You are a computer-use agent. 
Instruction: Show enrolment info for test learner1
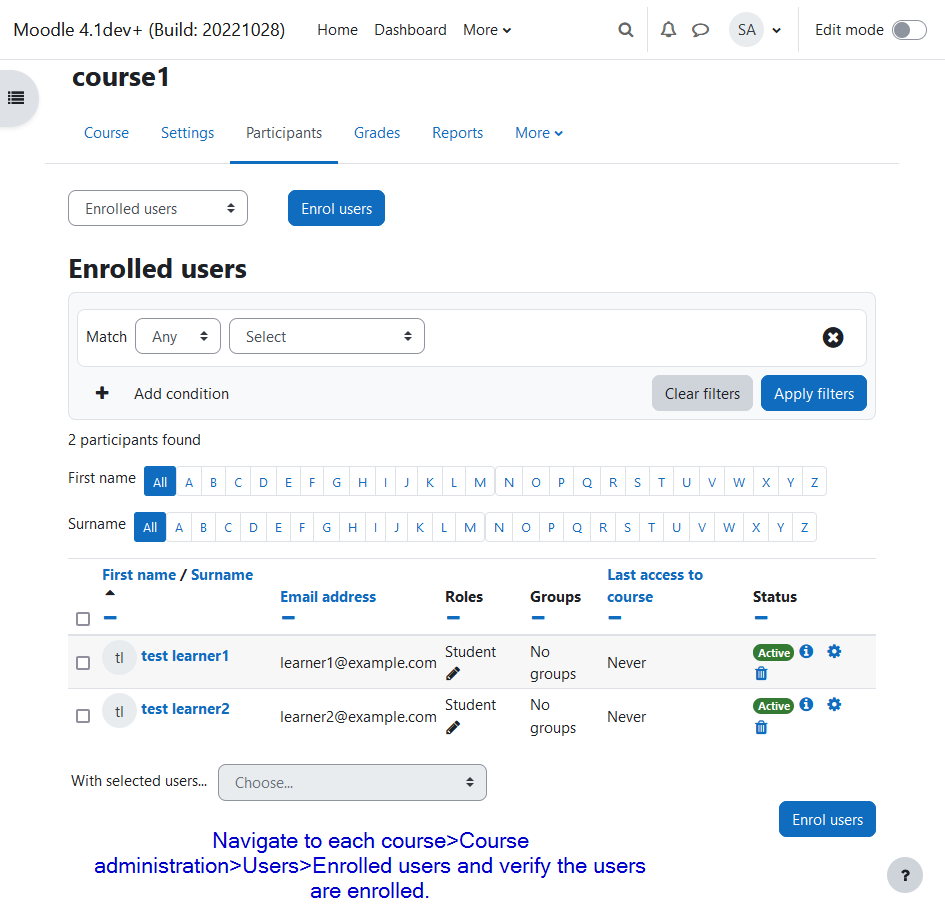pyautogui.click(x=806, y=651)
